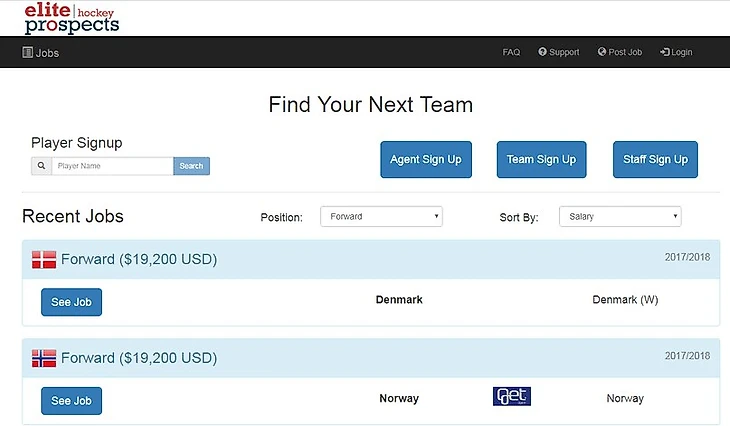Click the Denmark flag icon

tap(44, 259)
